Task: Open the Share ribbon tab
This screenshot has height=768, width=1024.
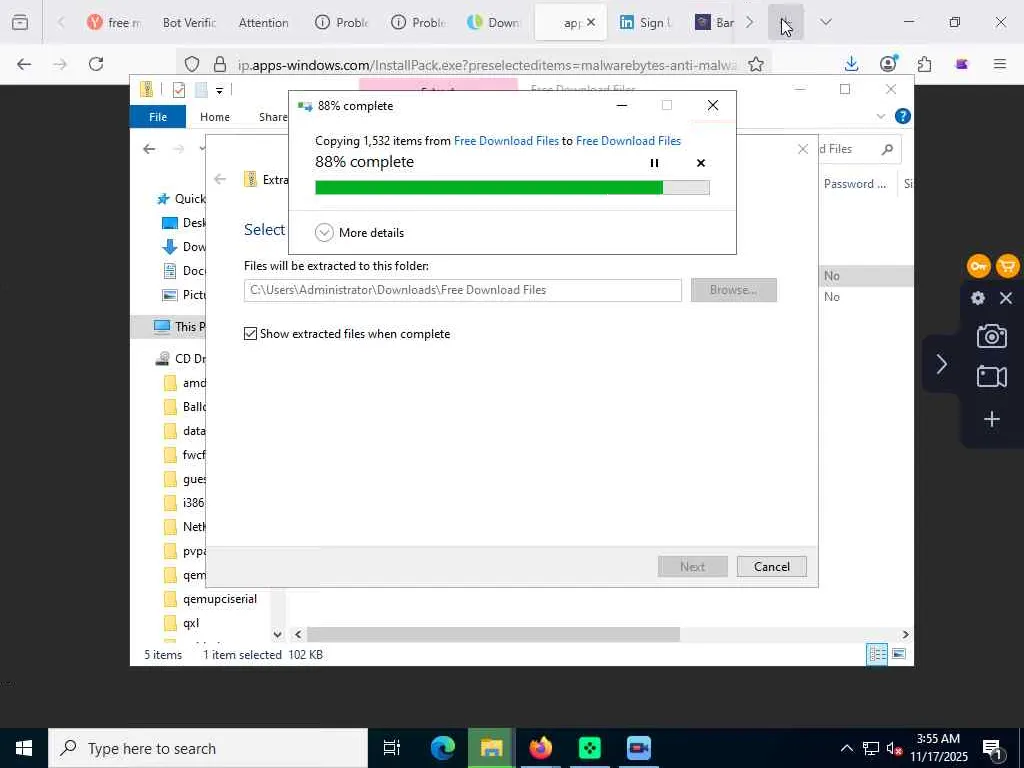Action: click(272, 117)
